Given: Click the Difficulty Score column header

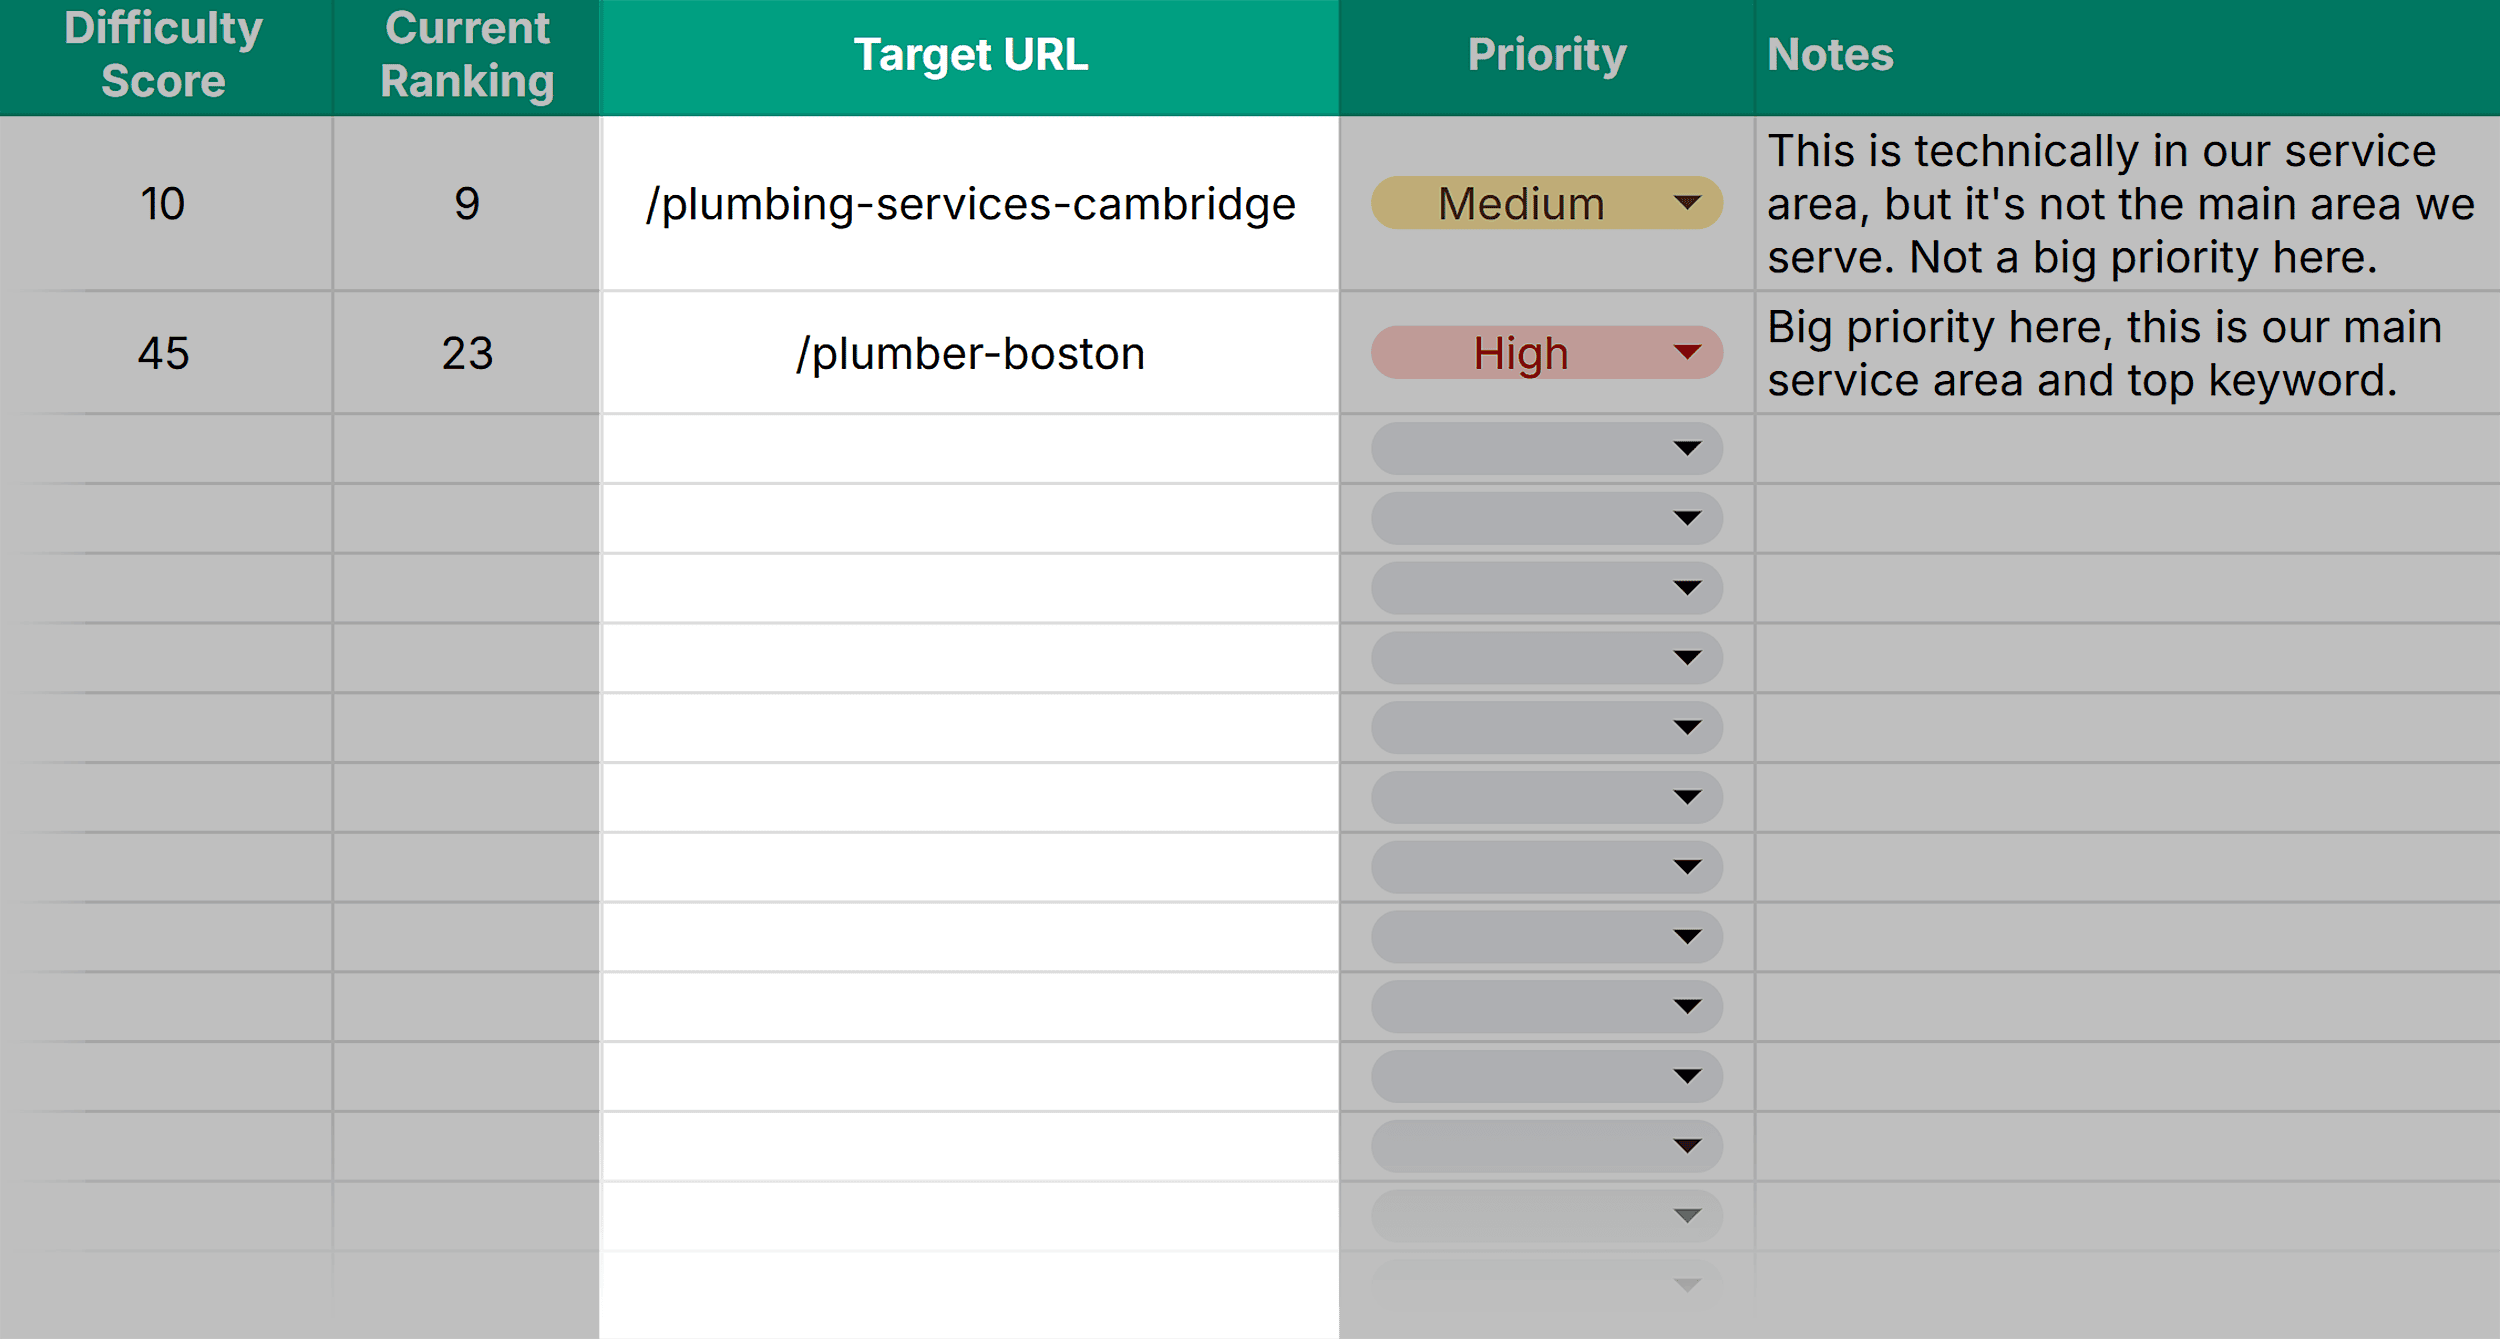Looking at the screenshot, I should pos(165,57).
